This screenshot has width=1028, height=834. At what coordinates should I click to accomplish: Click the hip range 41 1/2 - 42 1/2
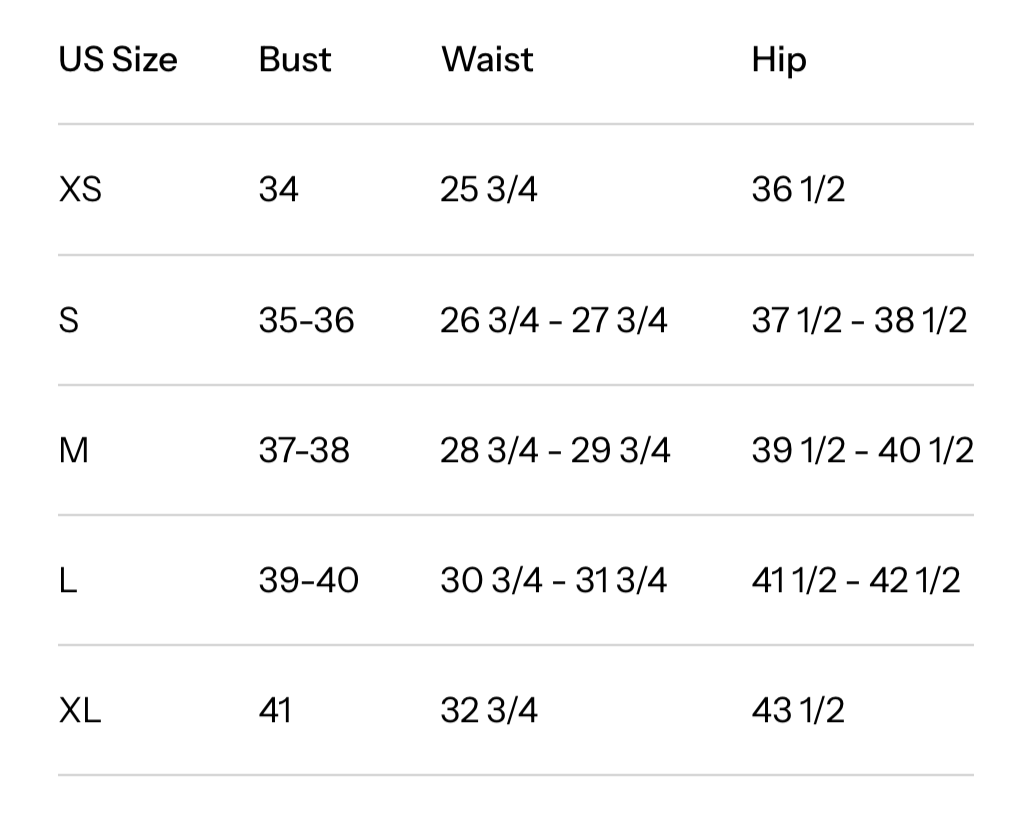855,580
